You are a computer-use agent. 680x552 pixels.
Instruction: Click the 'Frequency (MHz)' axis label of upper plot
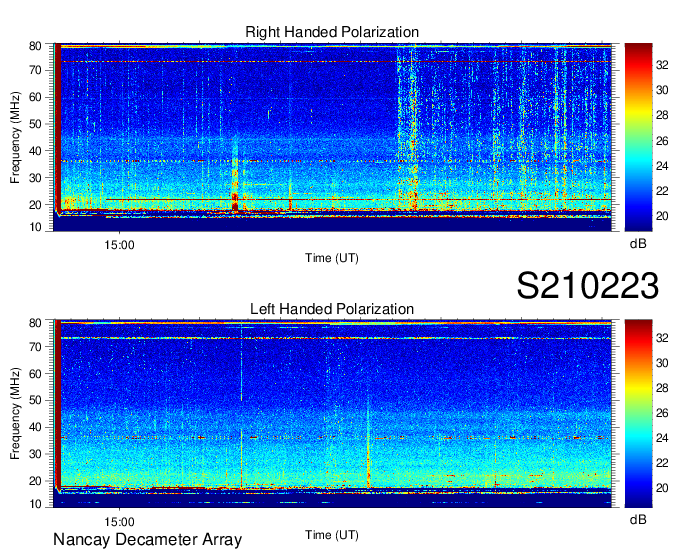(15, 137)
